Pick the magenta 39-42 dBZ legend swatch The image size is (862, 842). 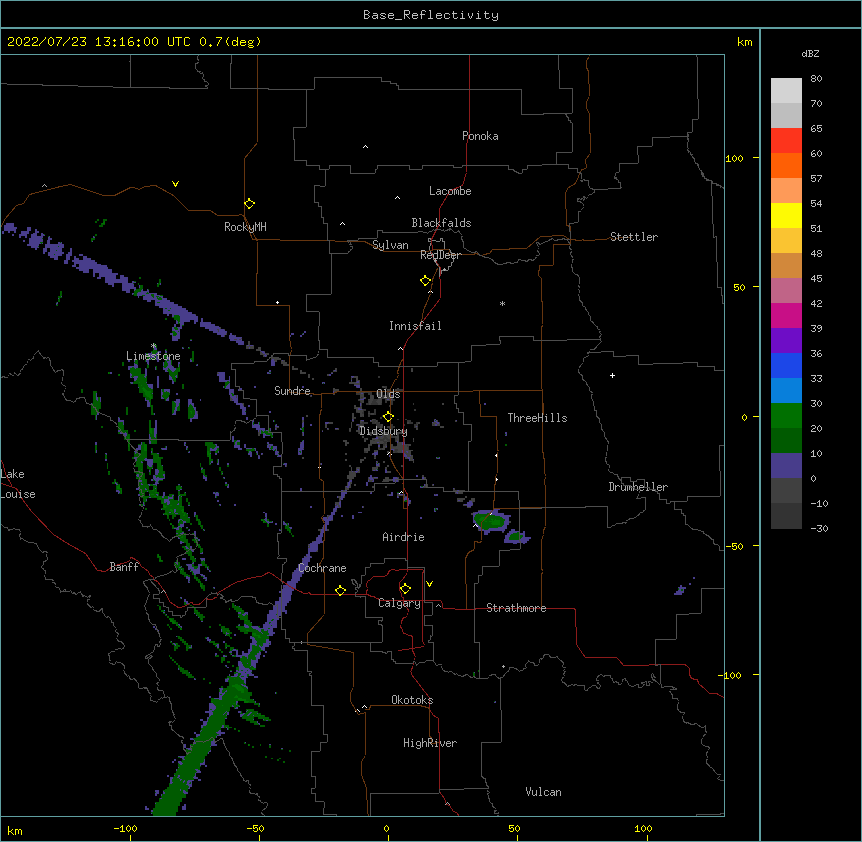click(x=786, y=315)
